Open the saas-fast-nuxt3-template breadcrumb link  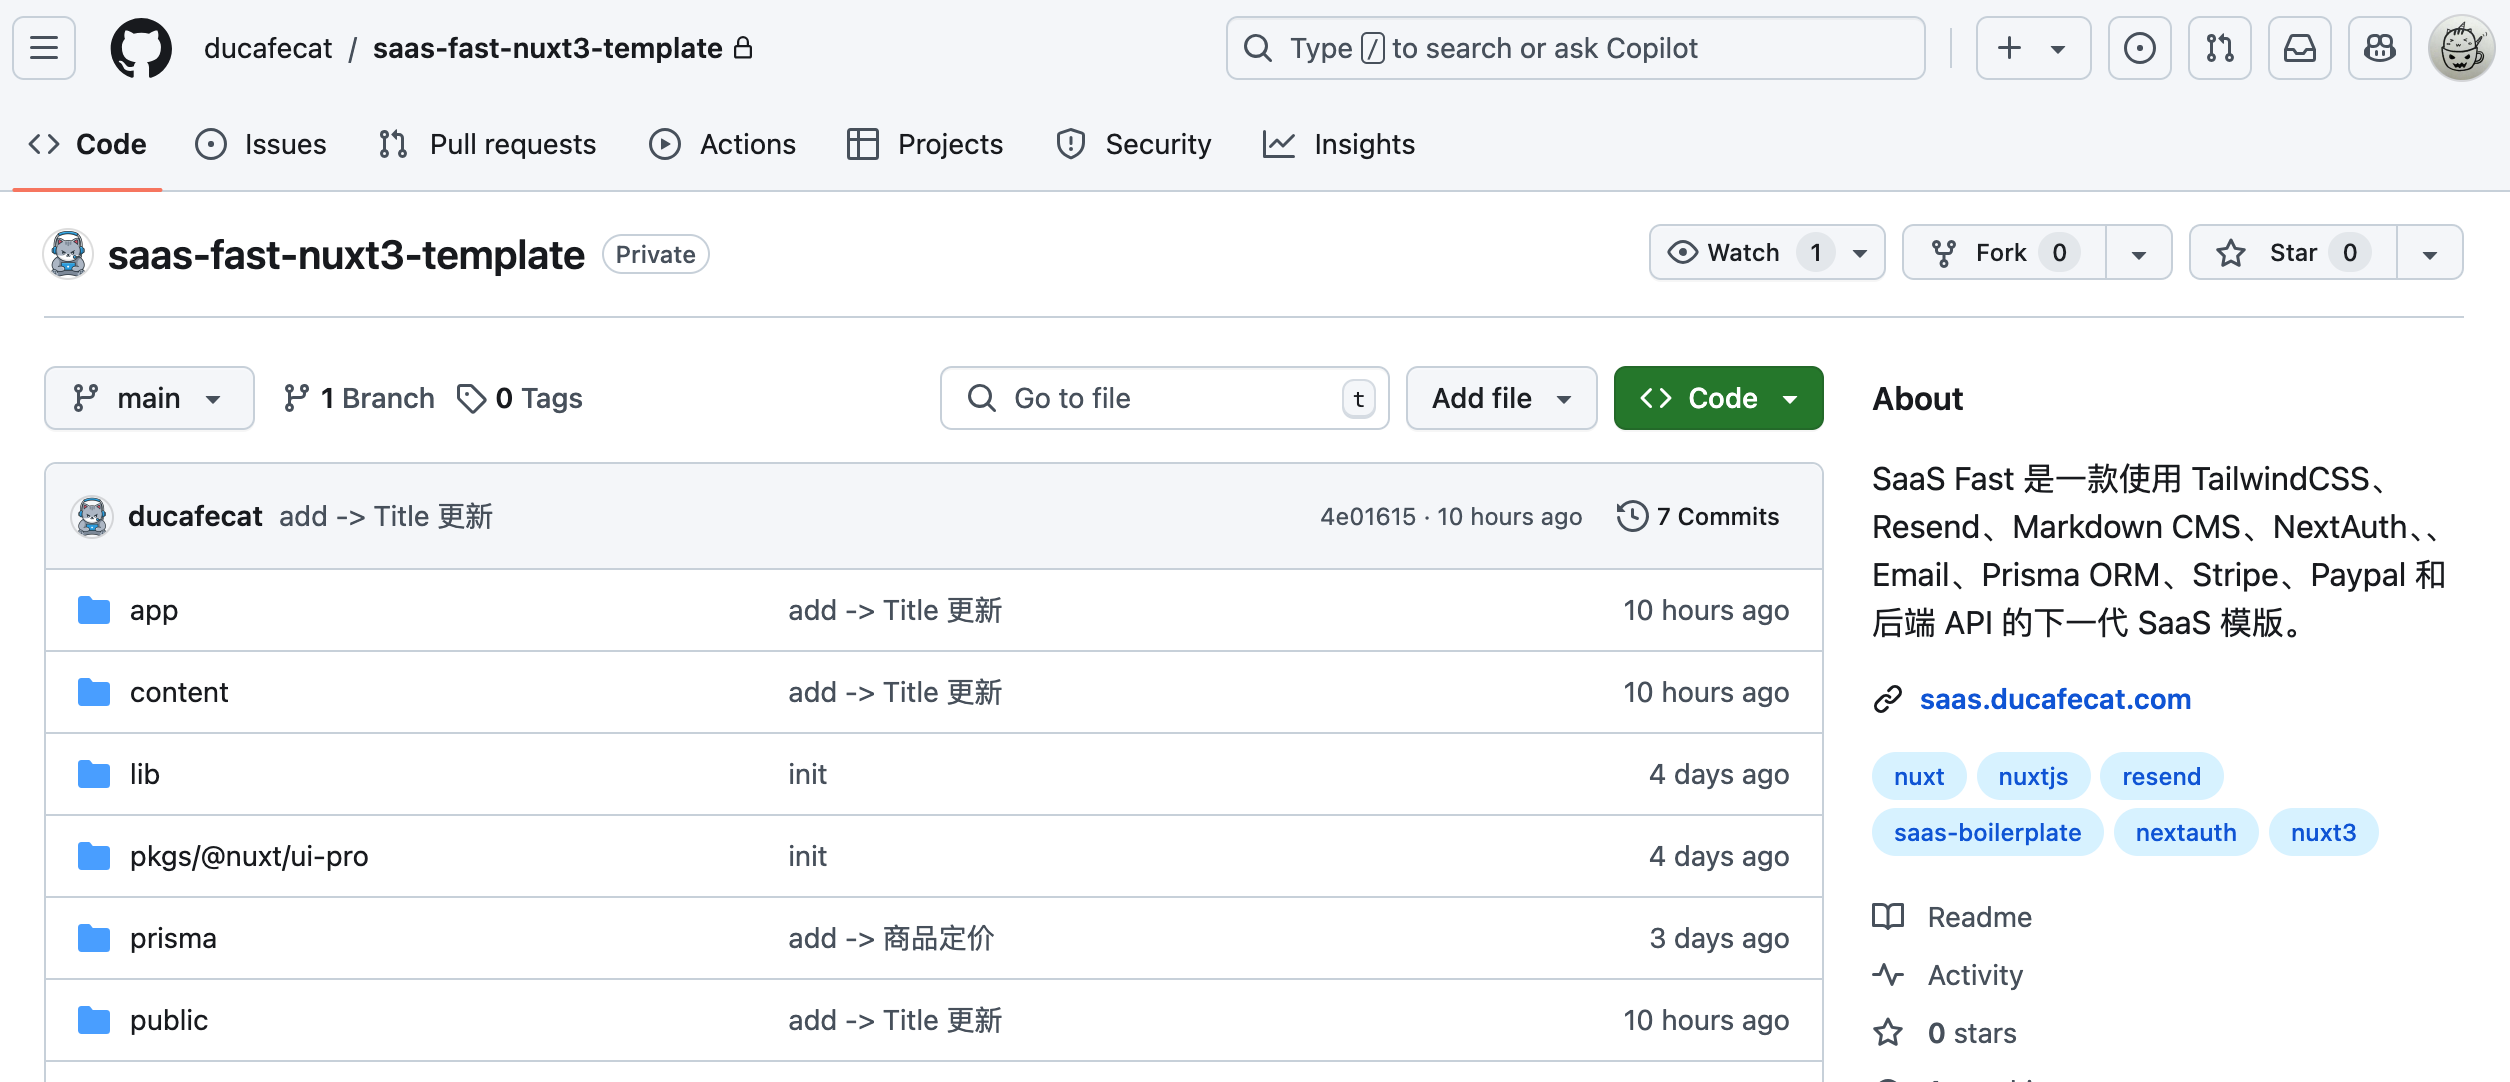pyautogui.click(x=548, y=48)
